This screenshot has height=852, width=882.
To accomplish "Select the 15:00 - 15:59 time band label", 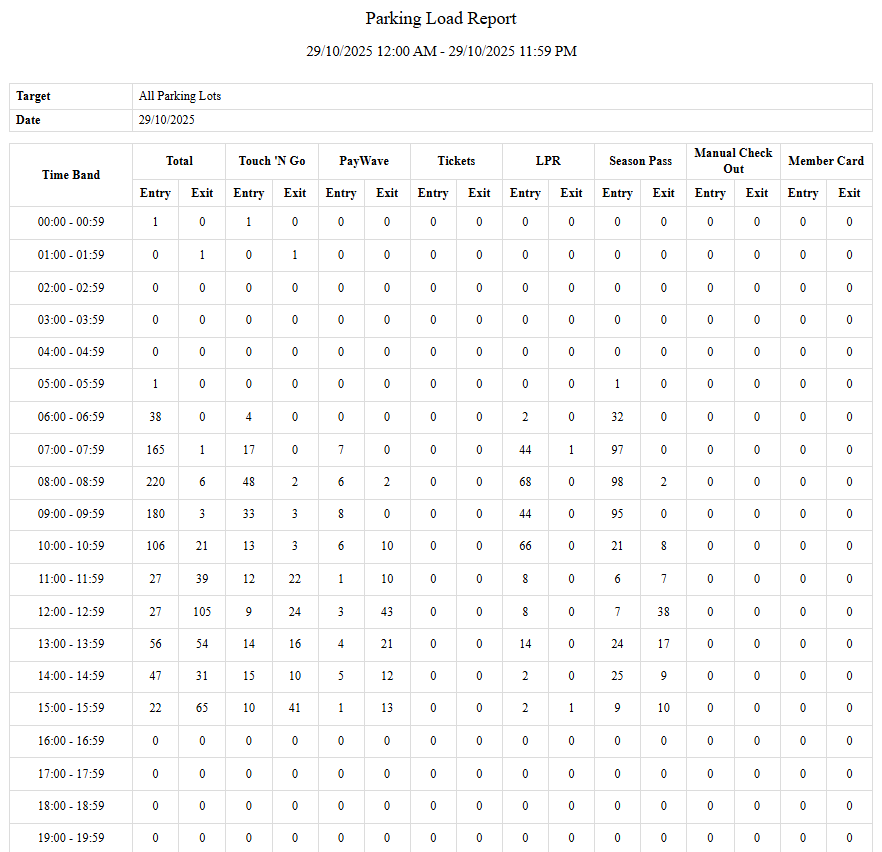I will click(71, 708).
